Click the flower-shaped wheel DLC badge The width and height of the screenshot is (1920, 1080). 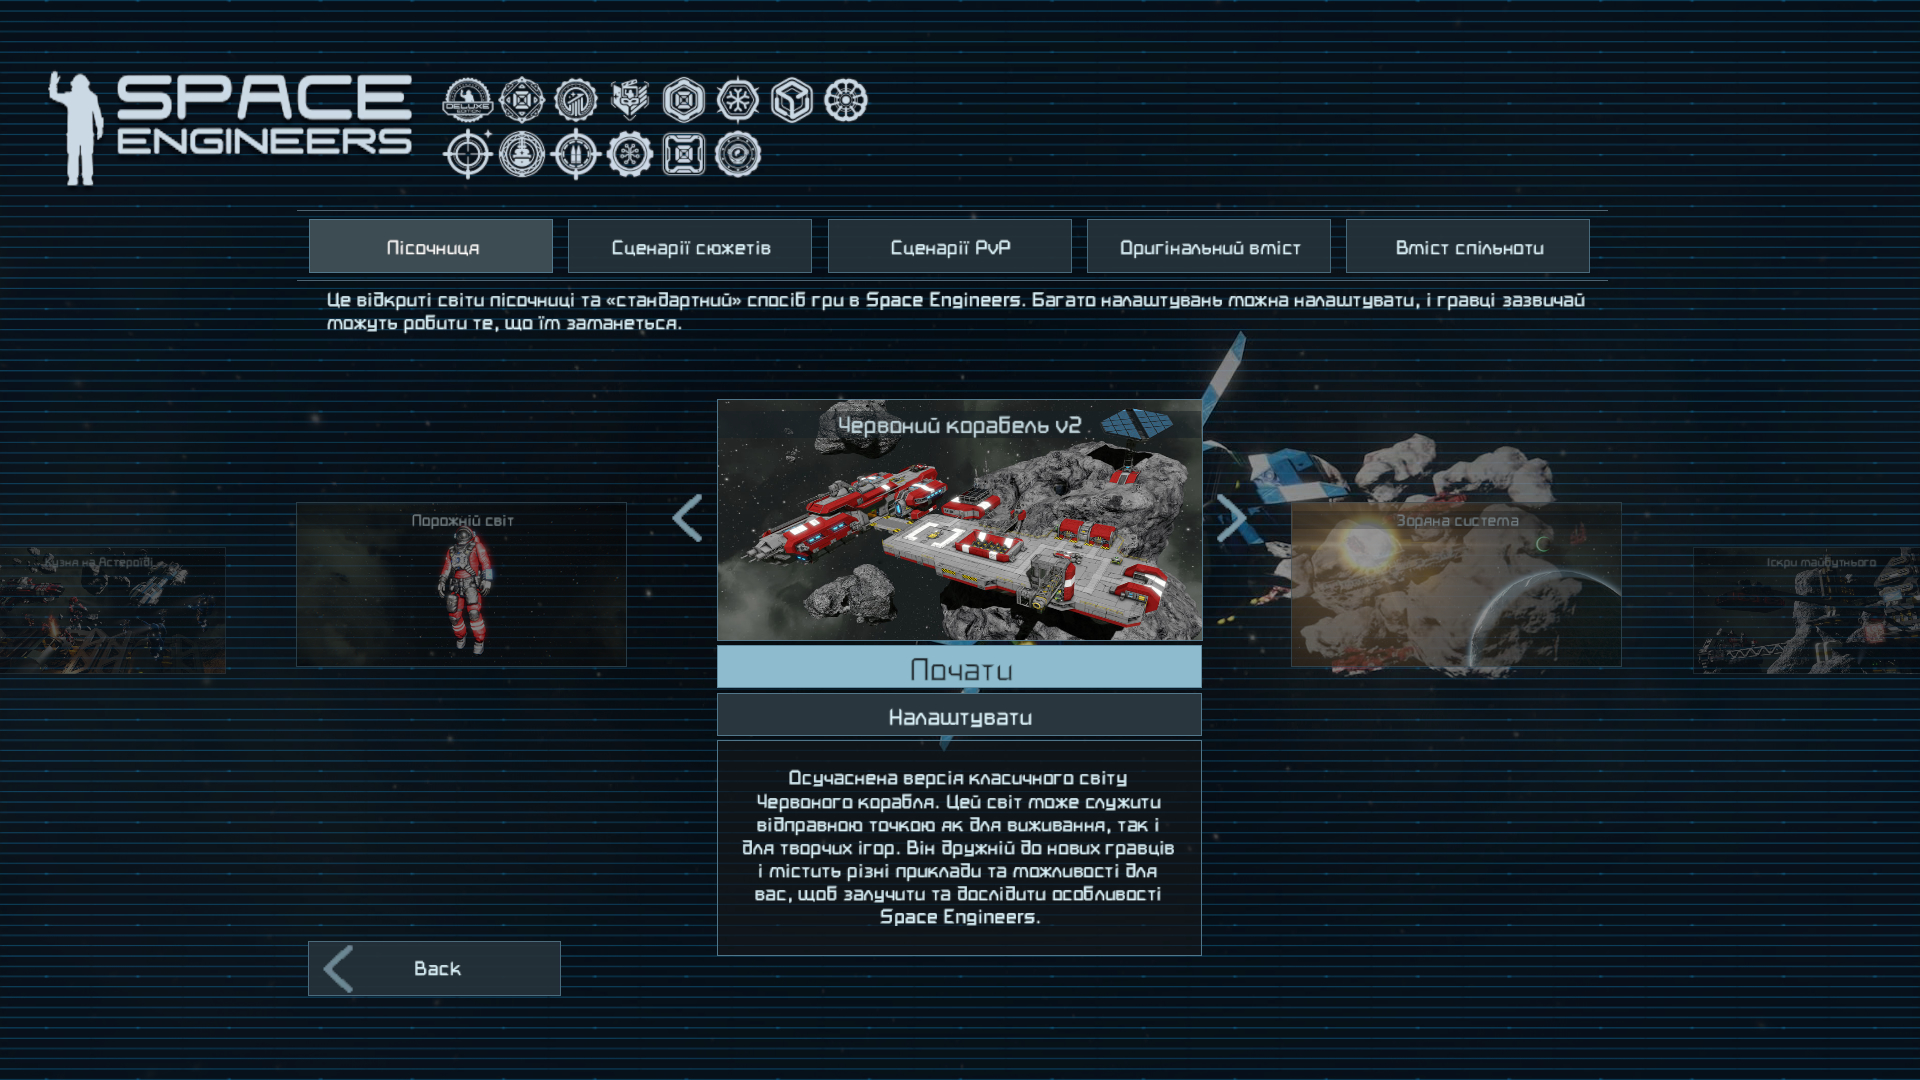846,101
